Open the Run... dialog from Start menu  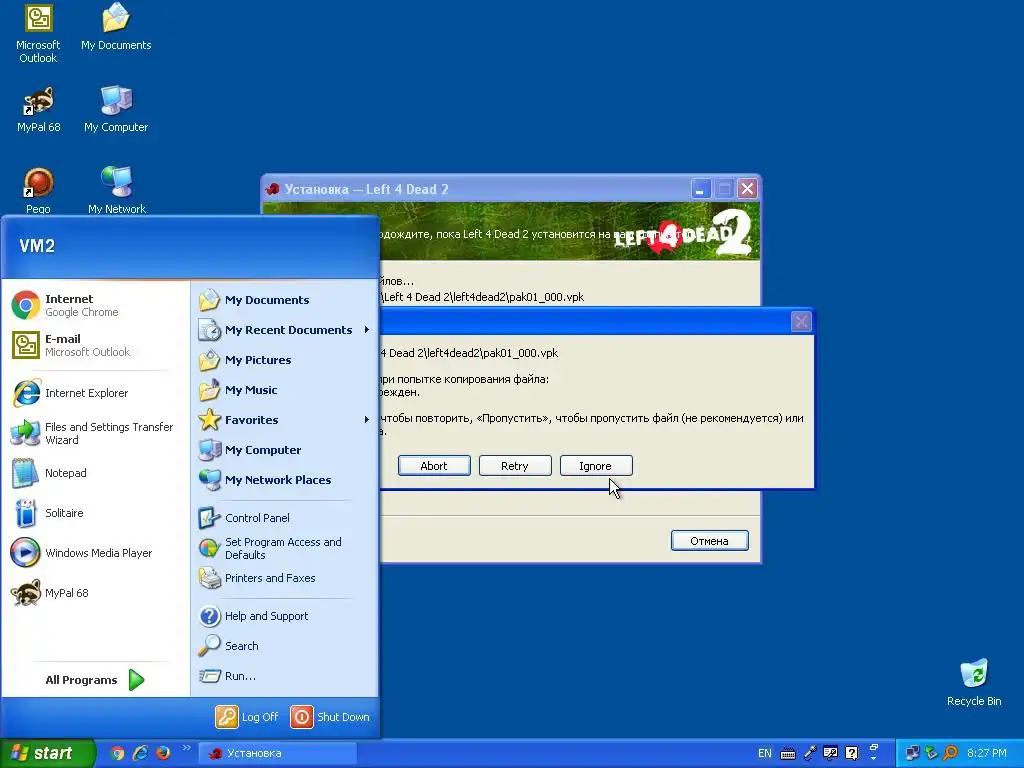pyautogui.click(x=283, y=676)
